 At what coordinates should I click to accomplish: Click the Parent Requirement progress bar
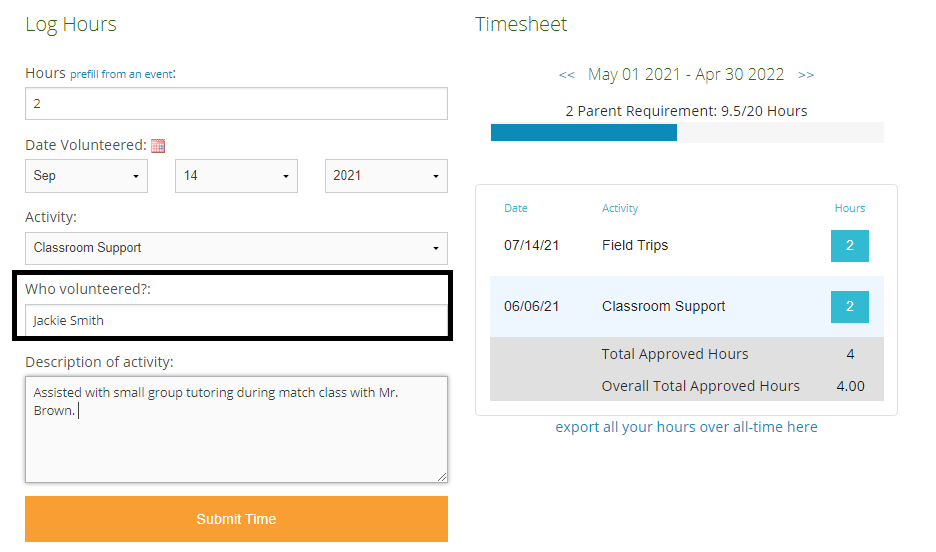click(686, 132)
